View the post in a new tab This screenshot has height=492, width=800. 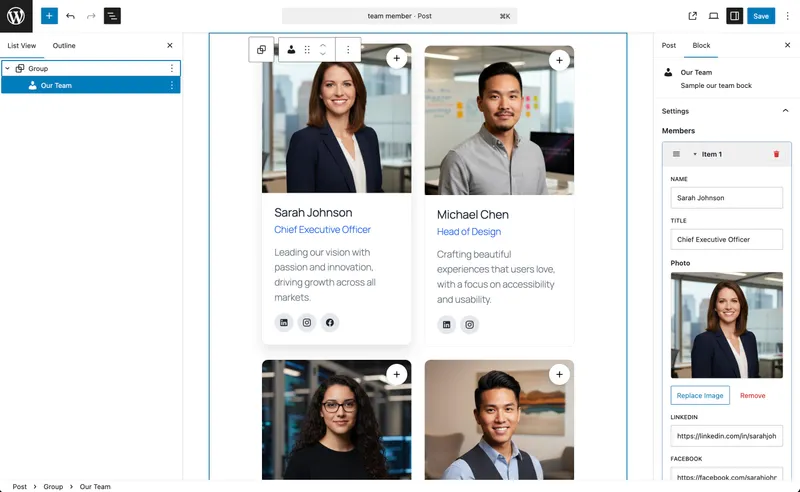pos(692,16)
